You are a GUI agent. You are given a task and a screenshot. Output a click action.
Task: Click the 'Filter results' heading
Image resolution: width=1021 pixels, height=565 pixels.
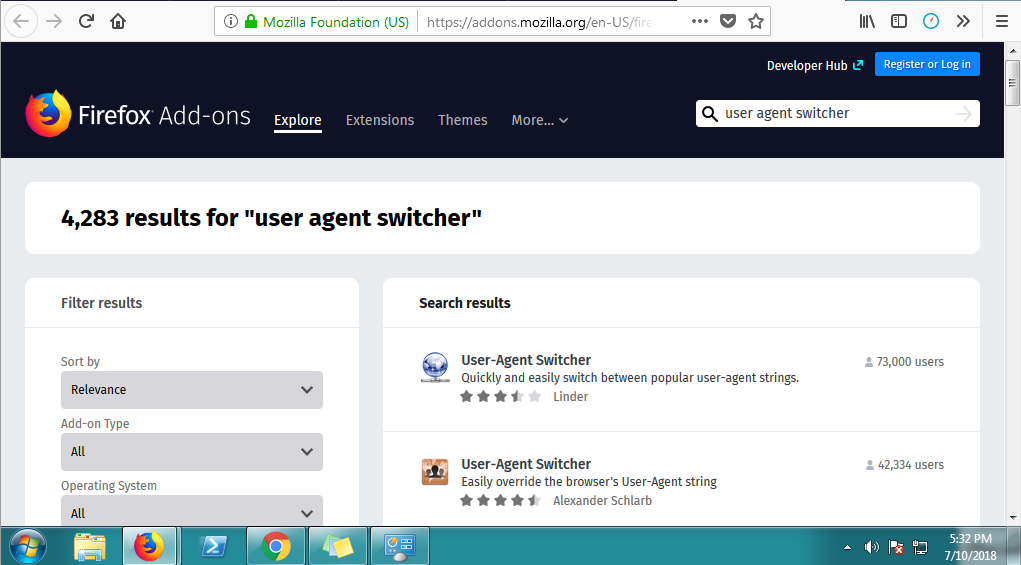click(x=101, y=303)
